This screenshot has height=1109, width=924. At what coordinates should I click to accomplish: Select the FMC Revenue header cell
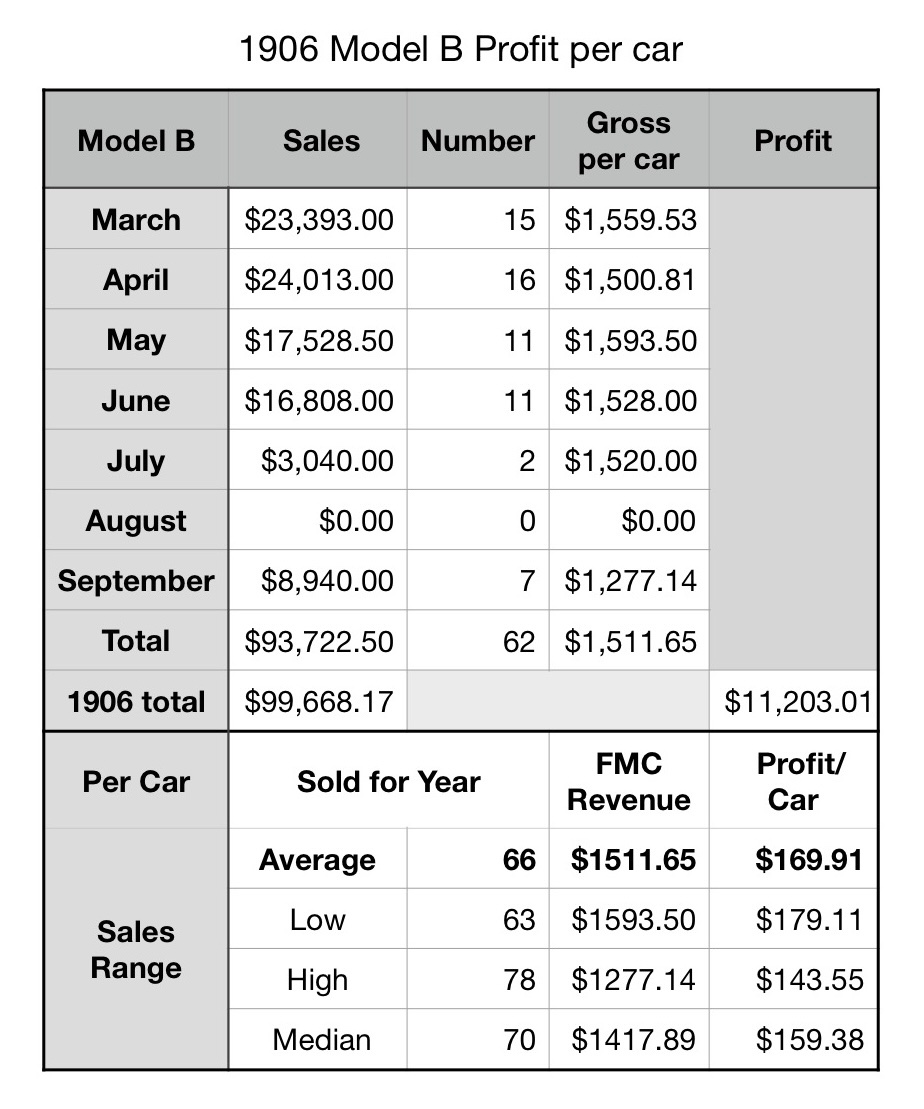[629, 782]
